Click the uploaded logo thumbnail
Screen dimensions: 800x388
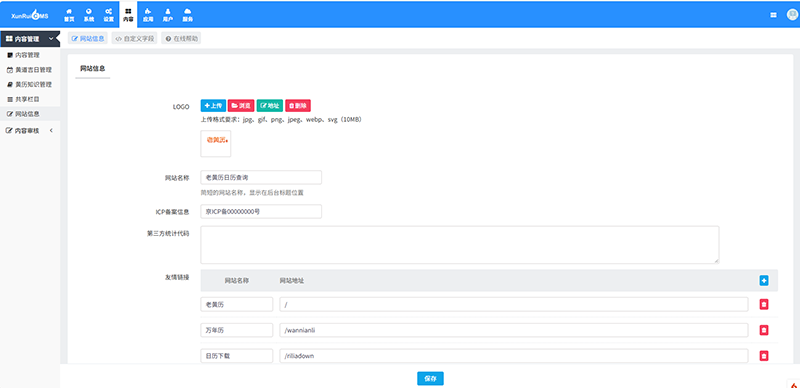pyautogui.click(x=216, y=143)
